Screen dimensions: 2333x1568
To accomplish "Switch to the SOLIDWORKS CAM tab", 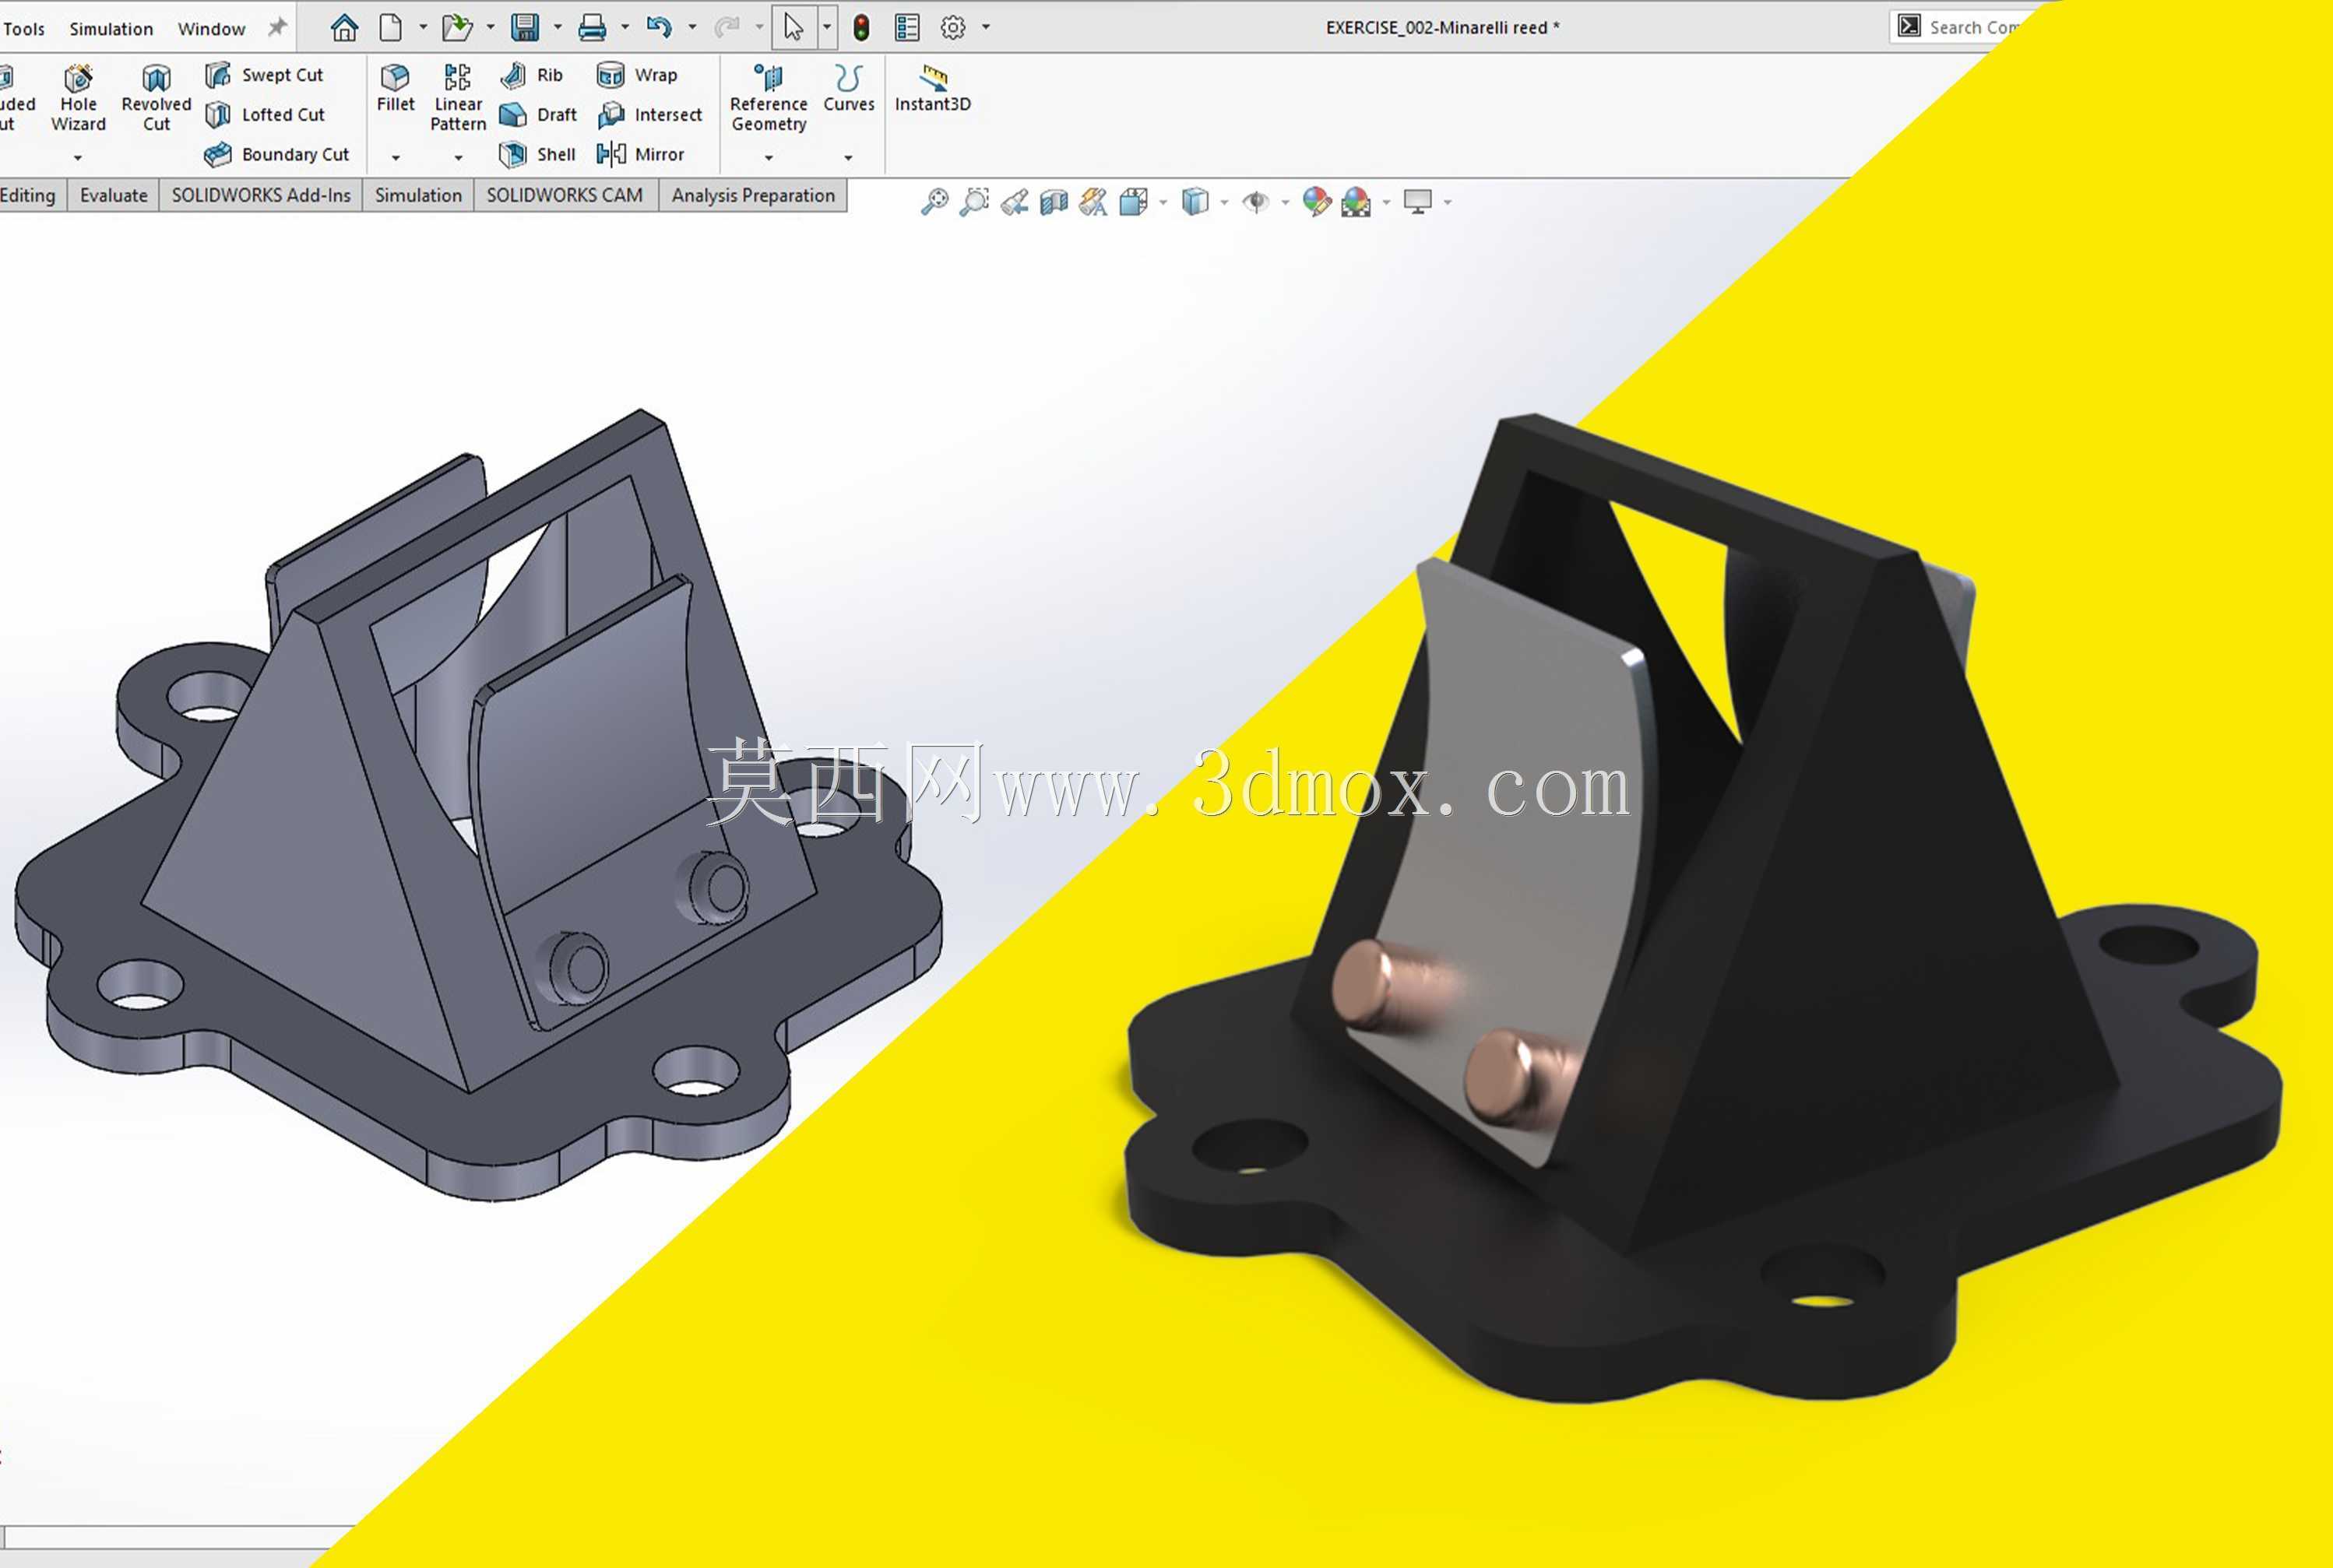I will click(x=565, y=196).
